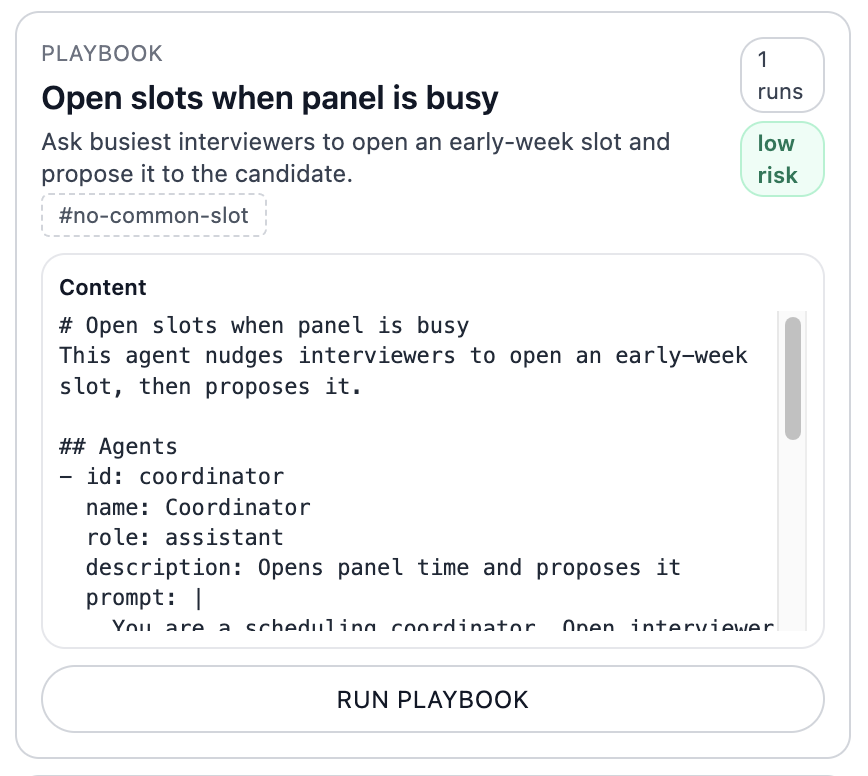Click the "low risk" badge
Image resolution: width=868 pixels, height=776 pixels.
tap(782, 158)
